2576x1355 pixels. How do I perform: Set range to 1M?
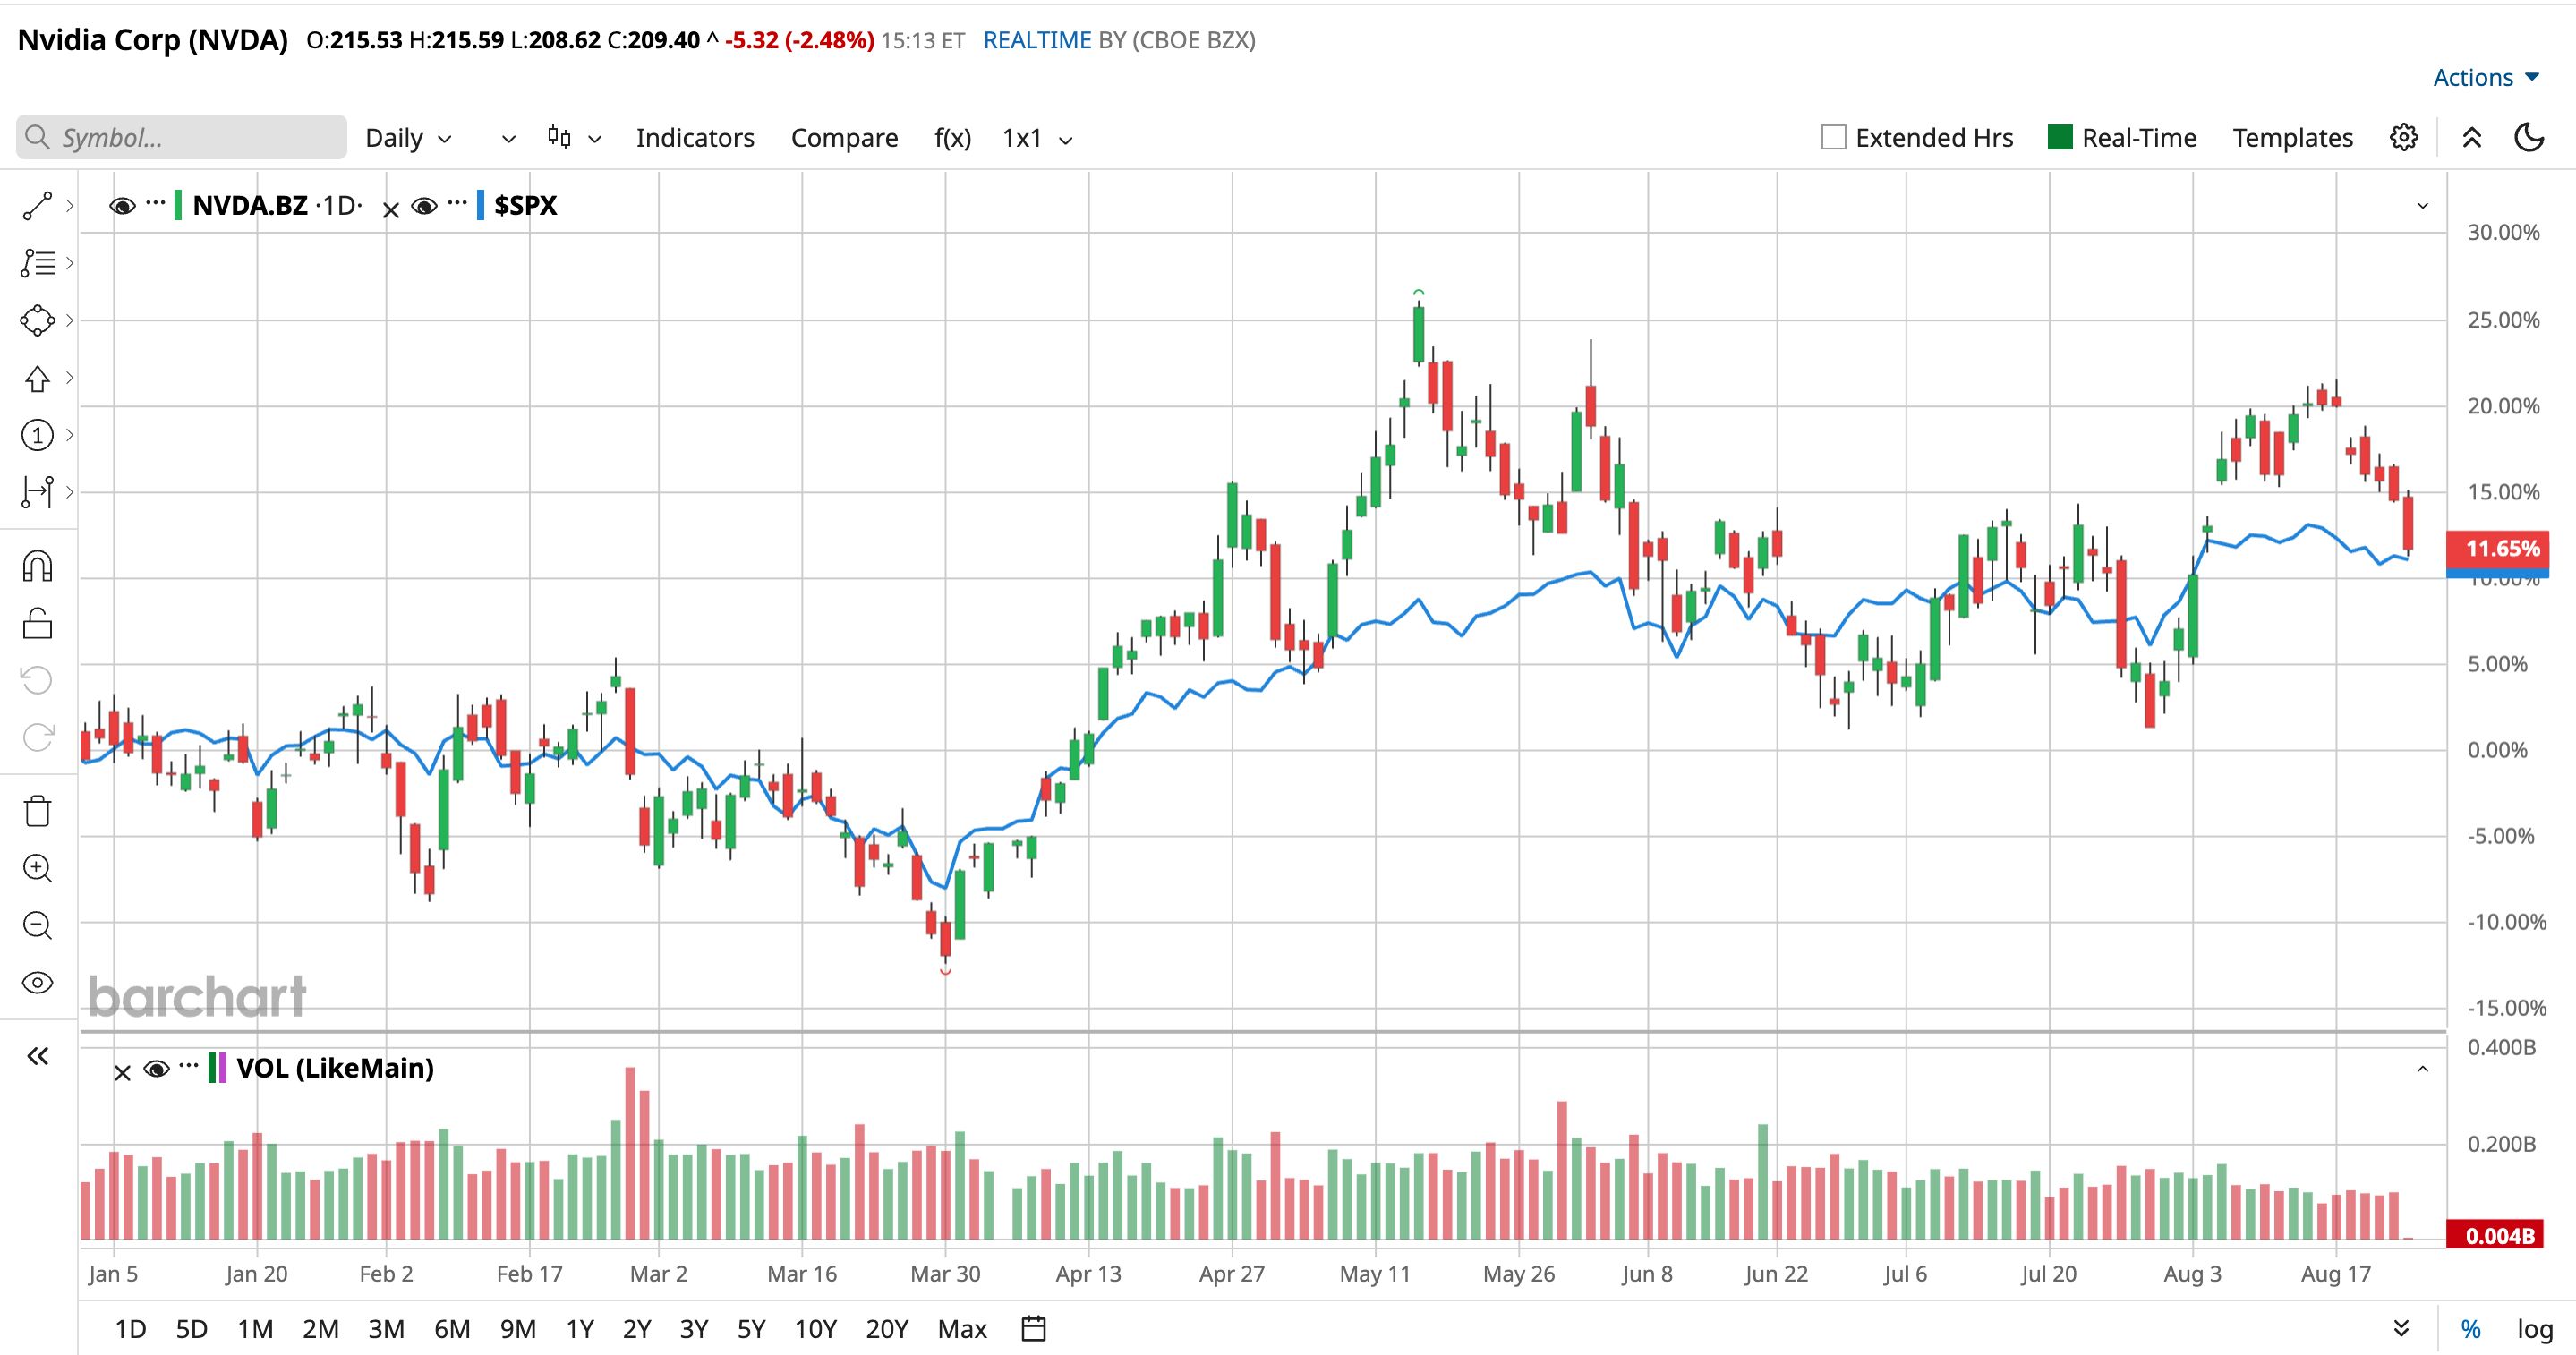[255, 1329]
